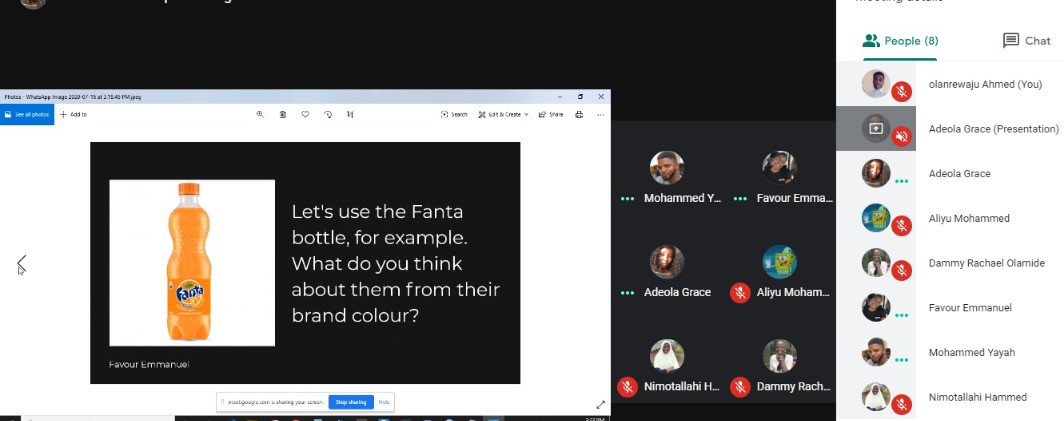Click muted mic icon on Nimotallahi H... tile
This screenshot has width=1064, height=421.
coord(628,387)
